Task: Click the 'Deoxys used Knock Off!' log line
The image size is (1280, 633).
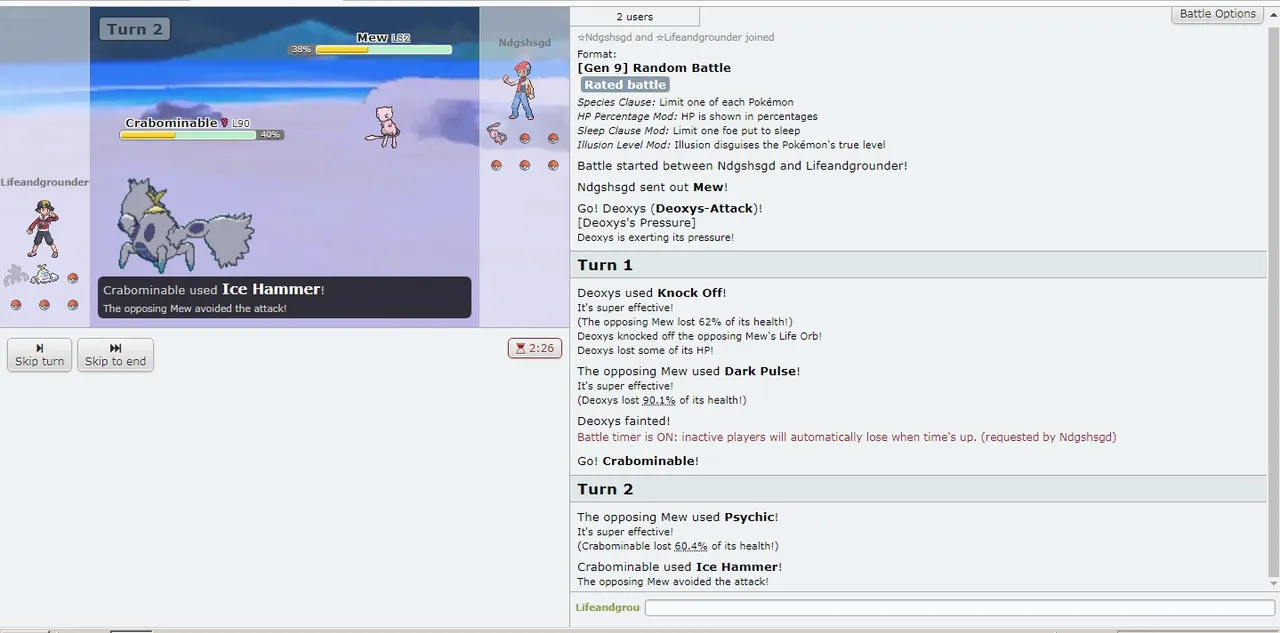Action: (652, 293)
